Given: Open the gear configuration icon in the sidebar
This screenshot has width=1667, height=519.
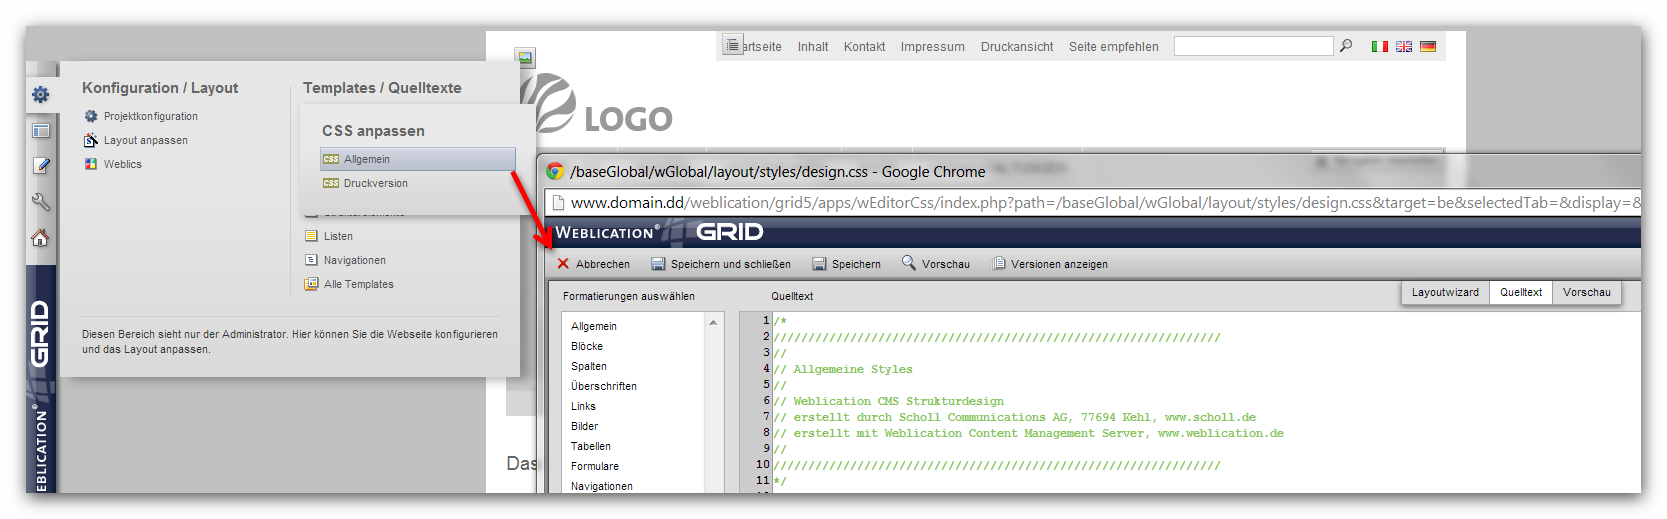Looking at the screenshot, I should coord(40,94).
